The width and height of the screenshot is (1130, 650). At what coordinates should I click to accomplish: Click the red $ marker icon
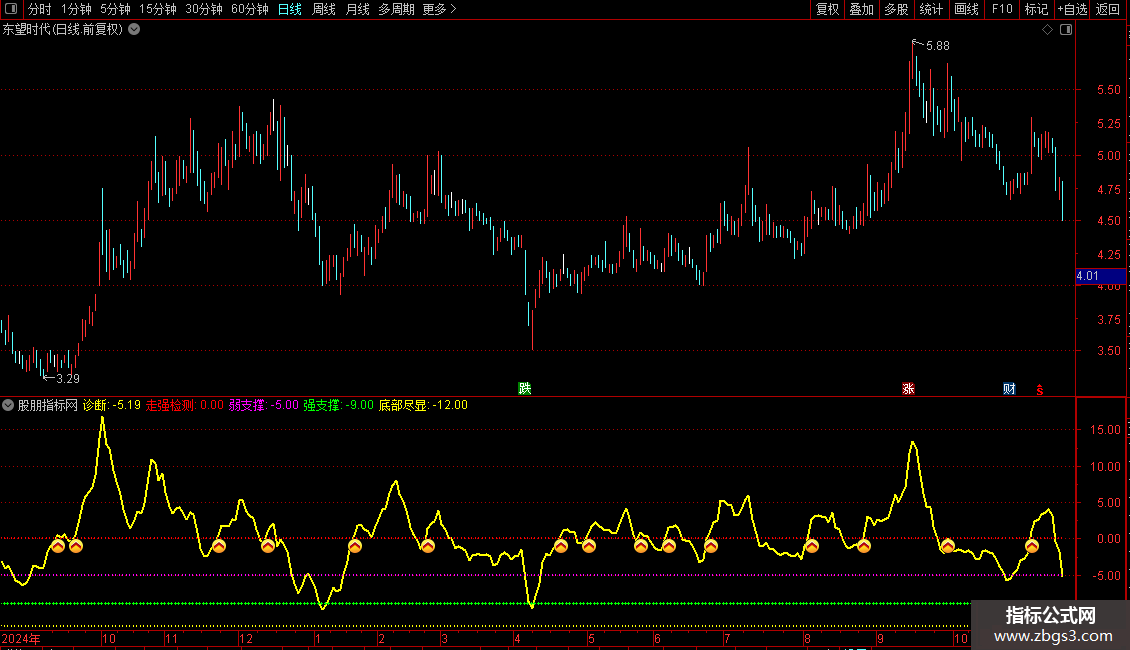tap(1039, 389)
